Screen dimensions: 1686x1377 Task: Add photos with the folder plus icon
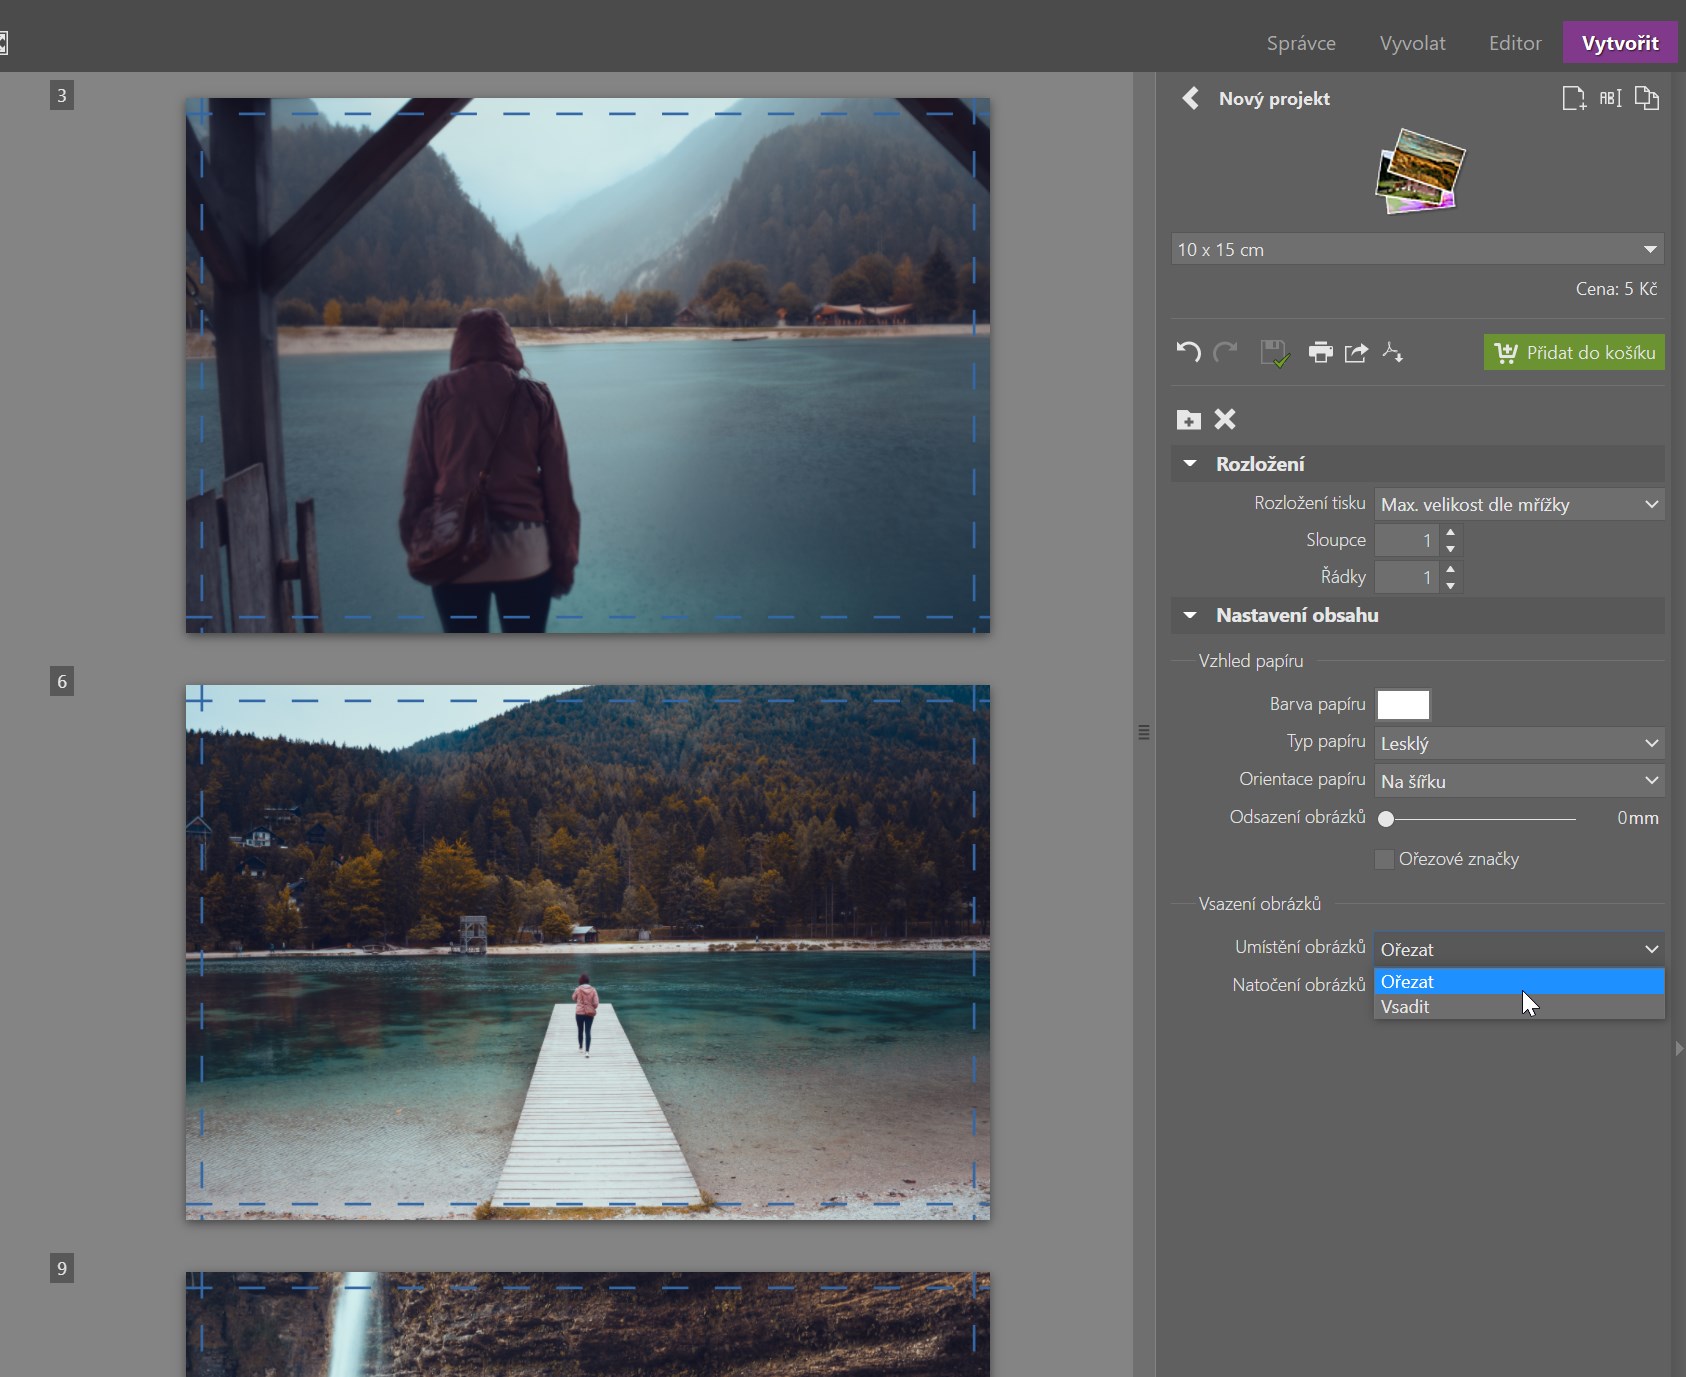click(1189, 419)
